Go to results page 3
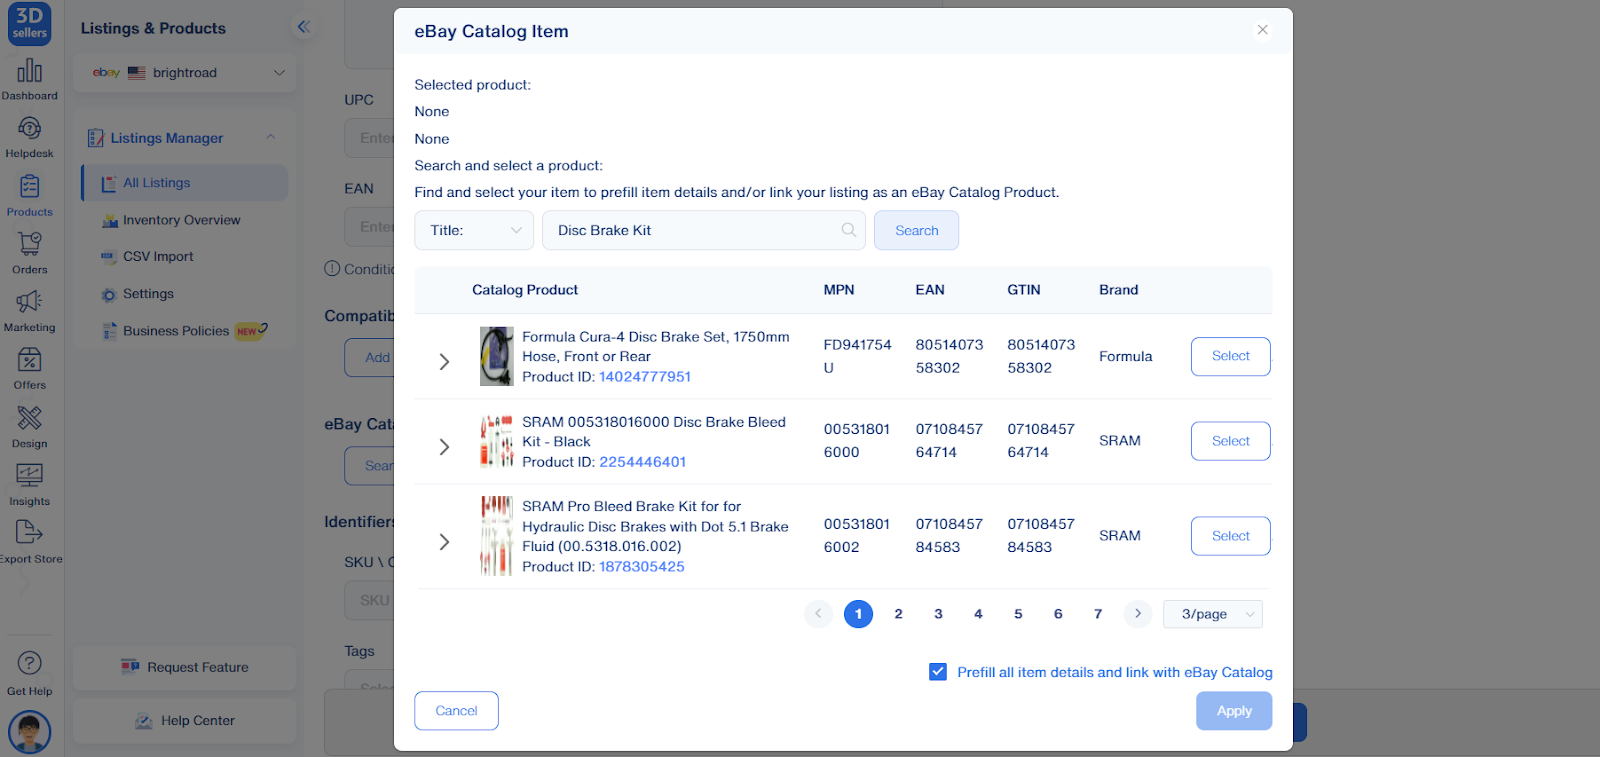The height and width of the screenshot is (757, 1600). (x=938, y=614)
